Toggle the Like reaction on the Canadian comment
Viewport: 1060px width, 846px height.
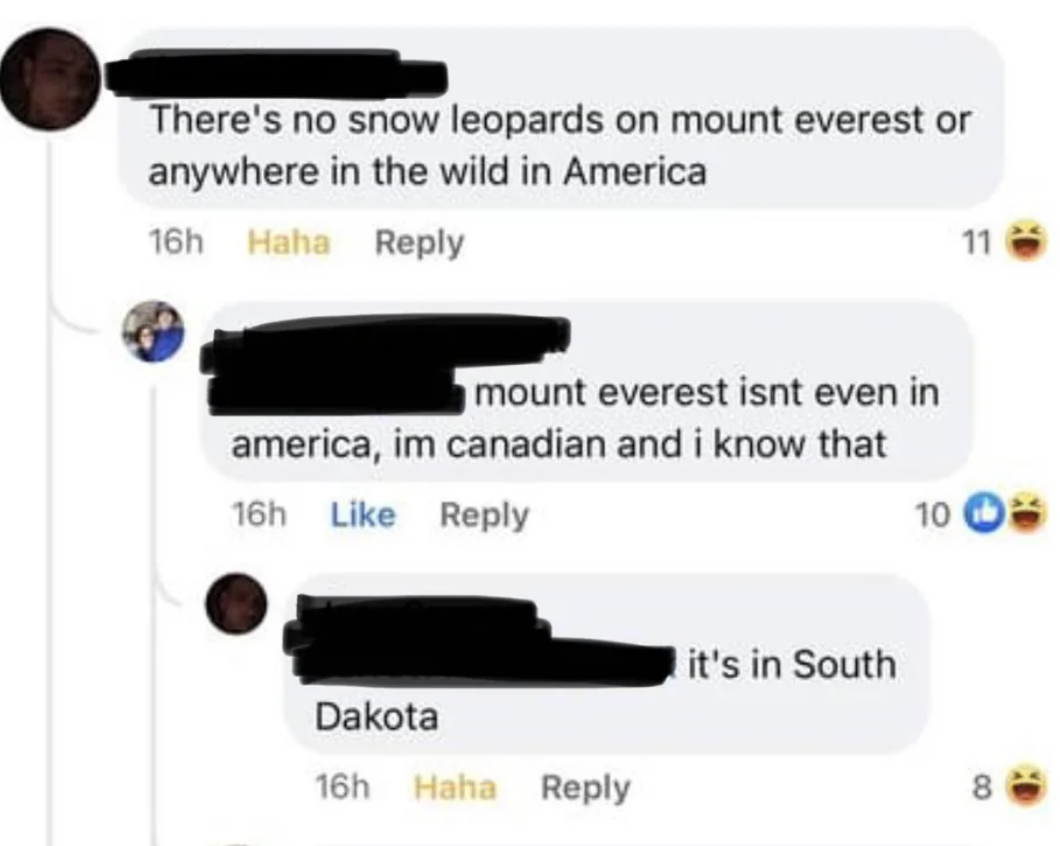pos(364,512)
